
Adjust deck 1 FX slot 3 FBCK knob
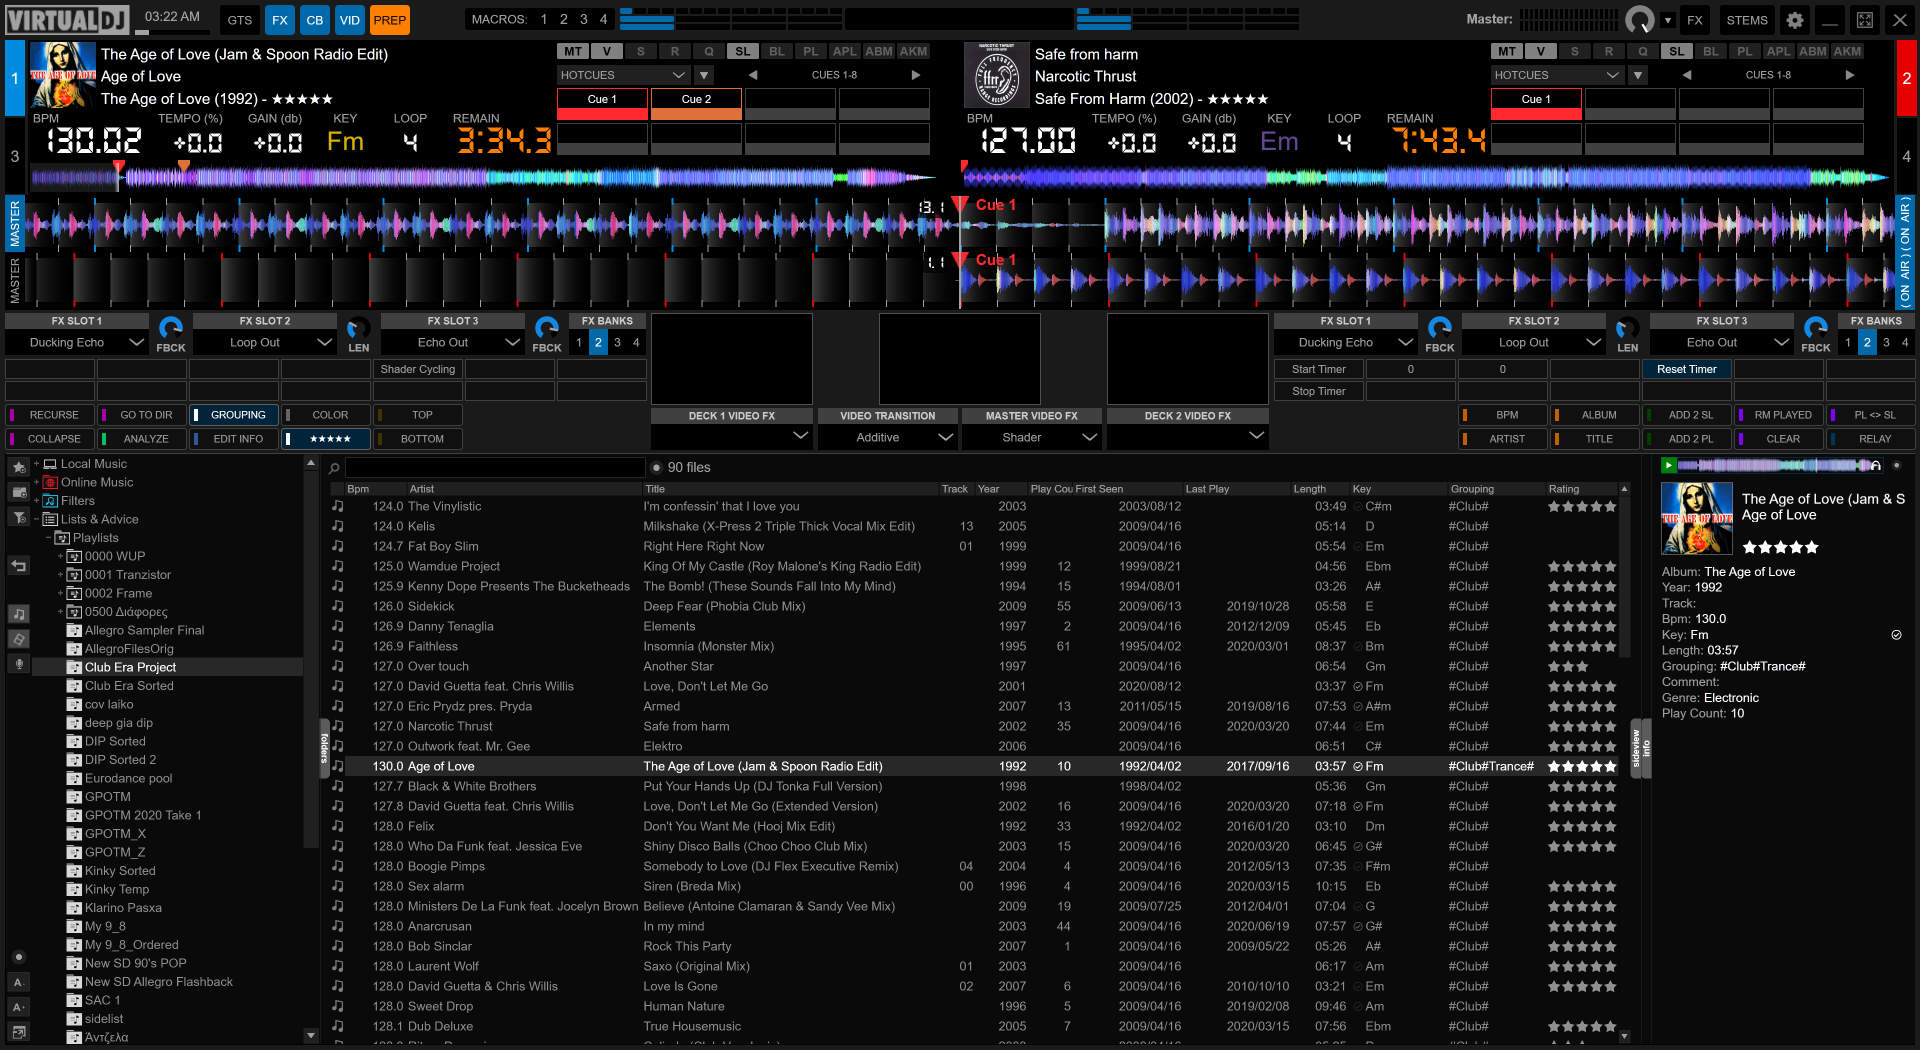click(547, 328)
